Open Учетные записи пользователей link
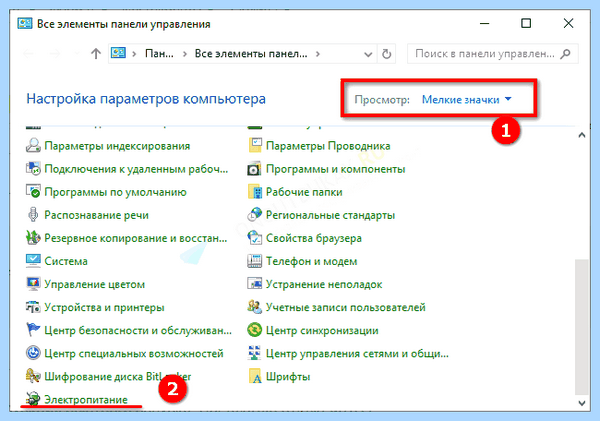This screenshot has height=421, width=600. (346, 307)
